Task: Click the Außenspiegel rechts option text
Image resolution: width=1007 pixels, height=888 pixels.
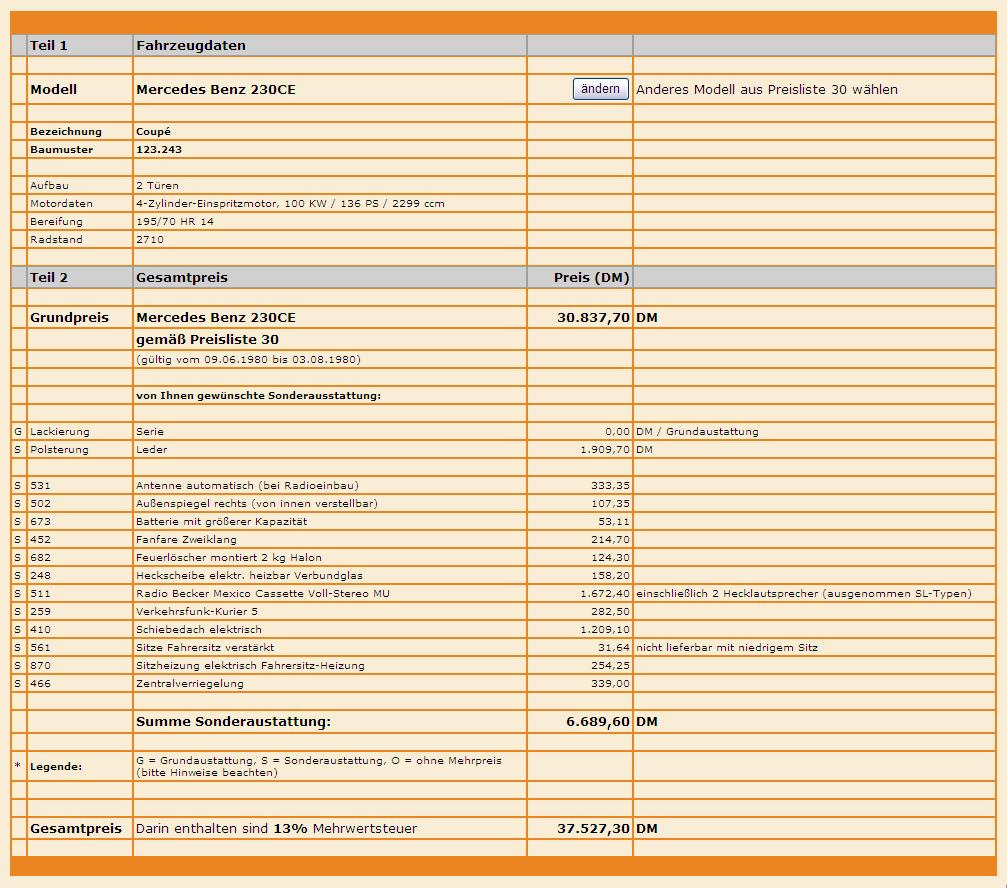Action: 257,503
